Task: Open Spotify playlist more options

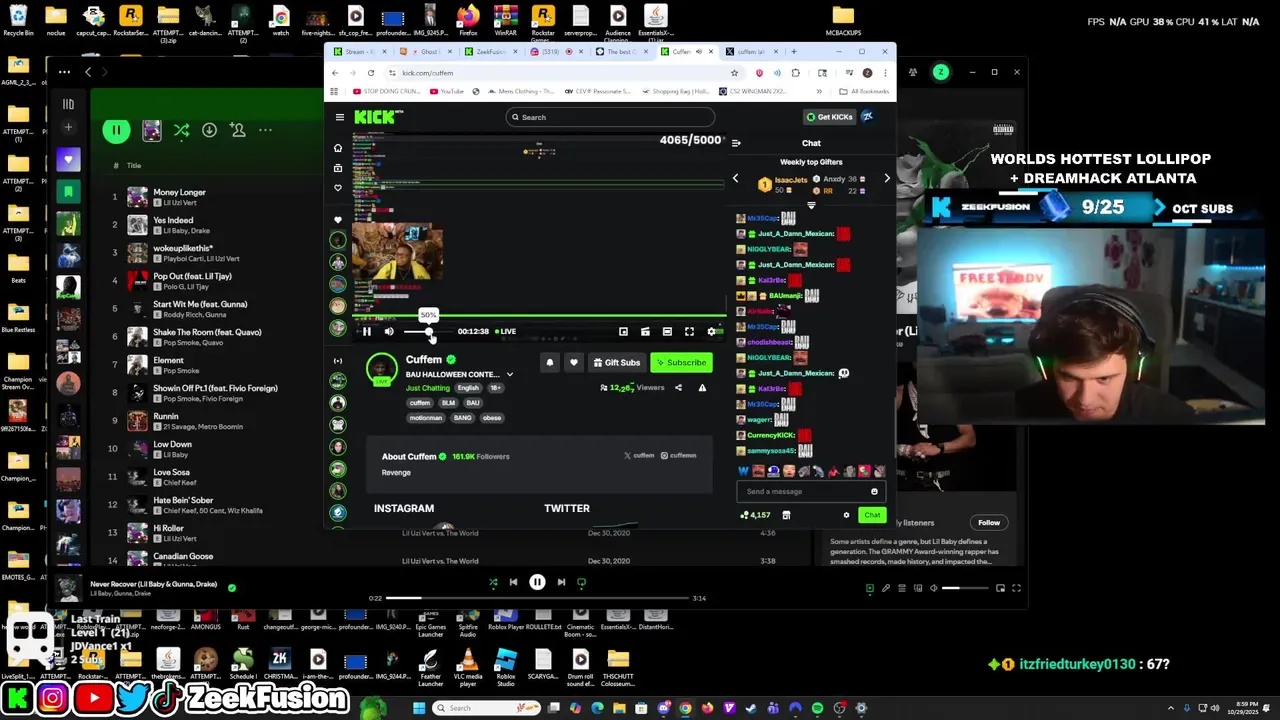Action: (265, 130)
